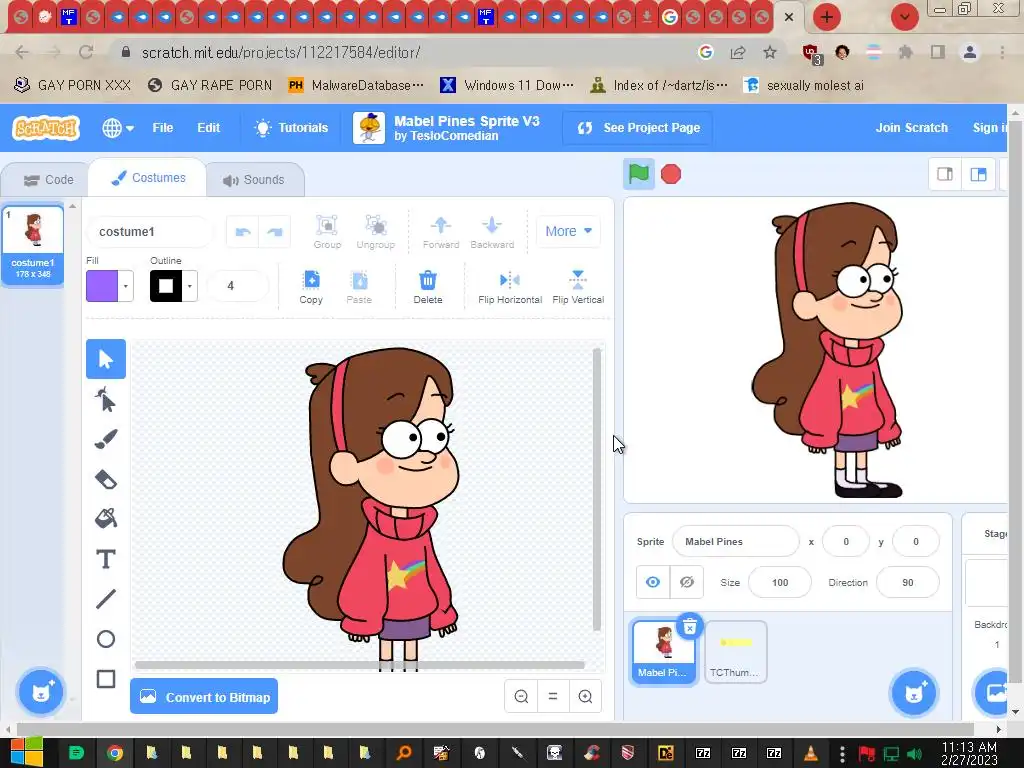This screenshot has width=1024, height=768.
Task: Click the black Outline color swatch
Action: coord(166,286)
